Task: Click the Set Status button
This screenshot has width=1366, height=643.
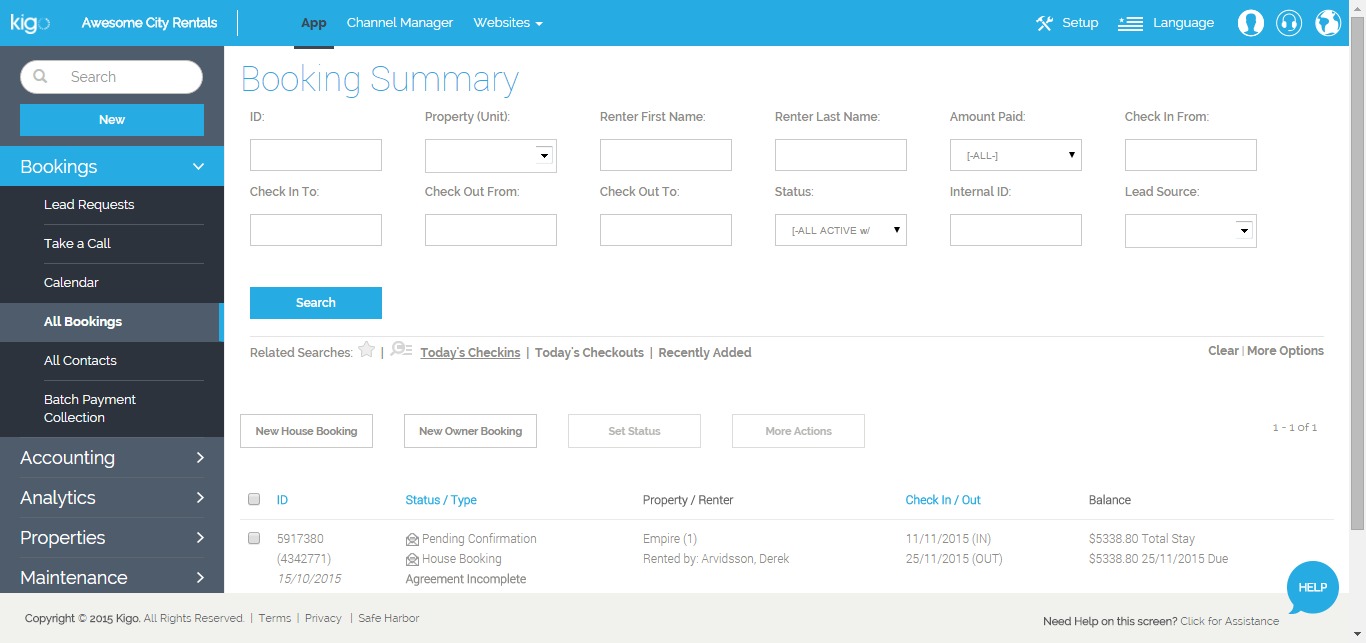Action: 634,431
